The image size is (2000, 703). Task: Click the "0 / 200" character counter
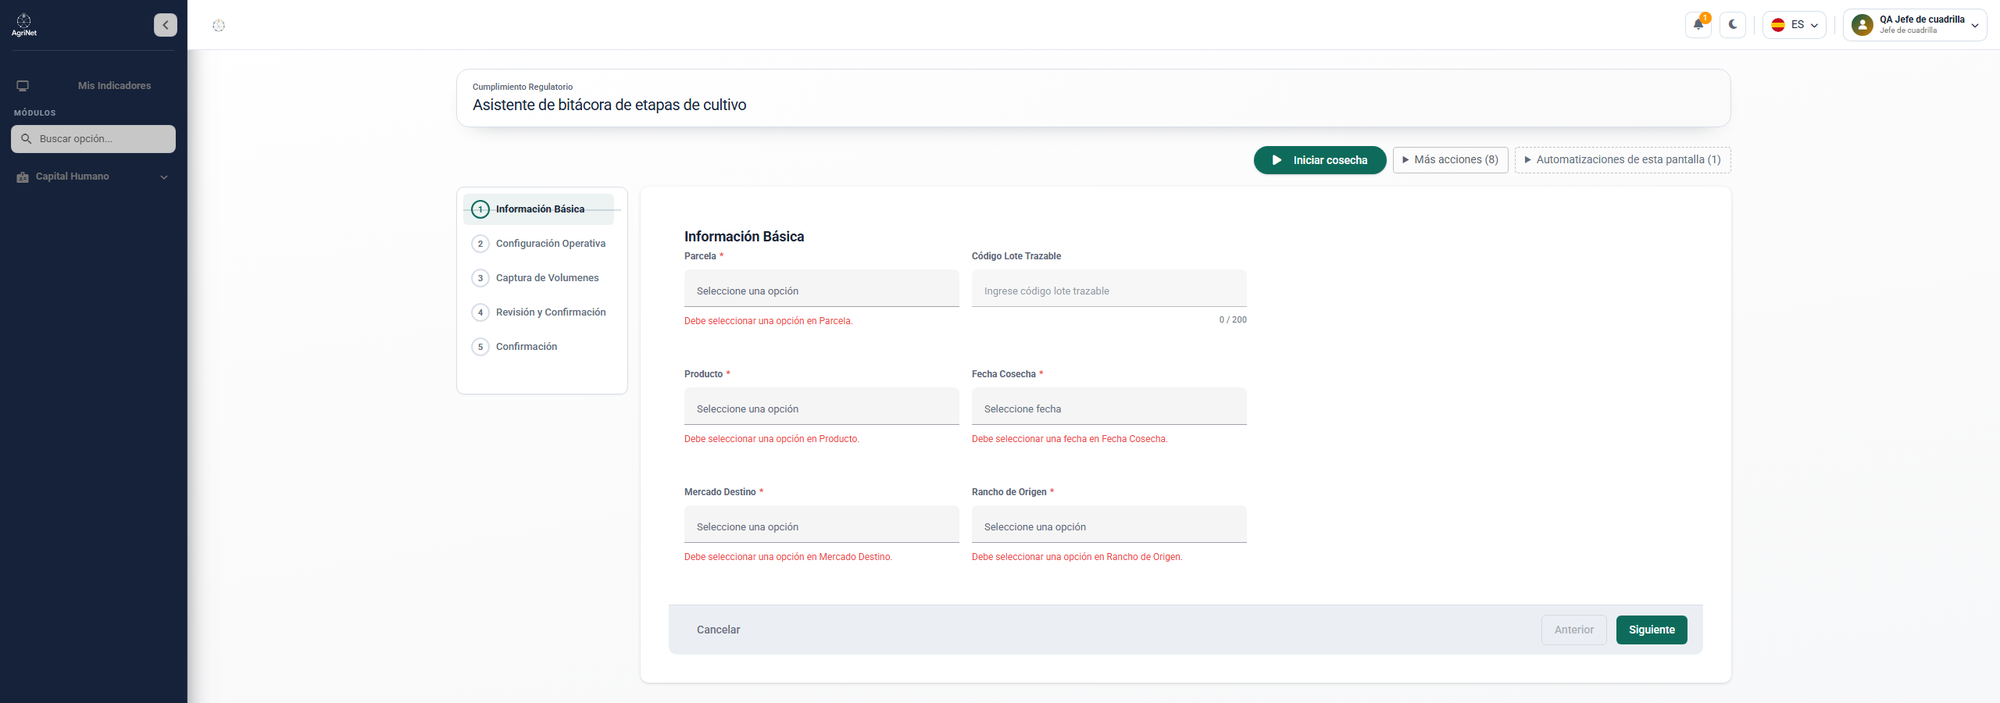[1232, 320]
